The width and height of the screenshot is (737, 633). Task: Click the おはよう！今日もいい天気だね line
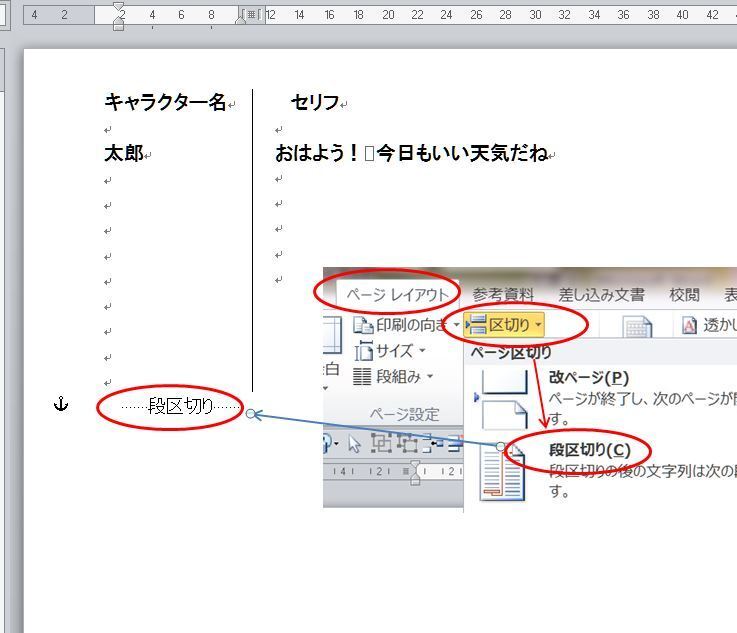tap(411, 153)
